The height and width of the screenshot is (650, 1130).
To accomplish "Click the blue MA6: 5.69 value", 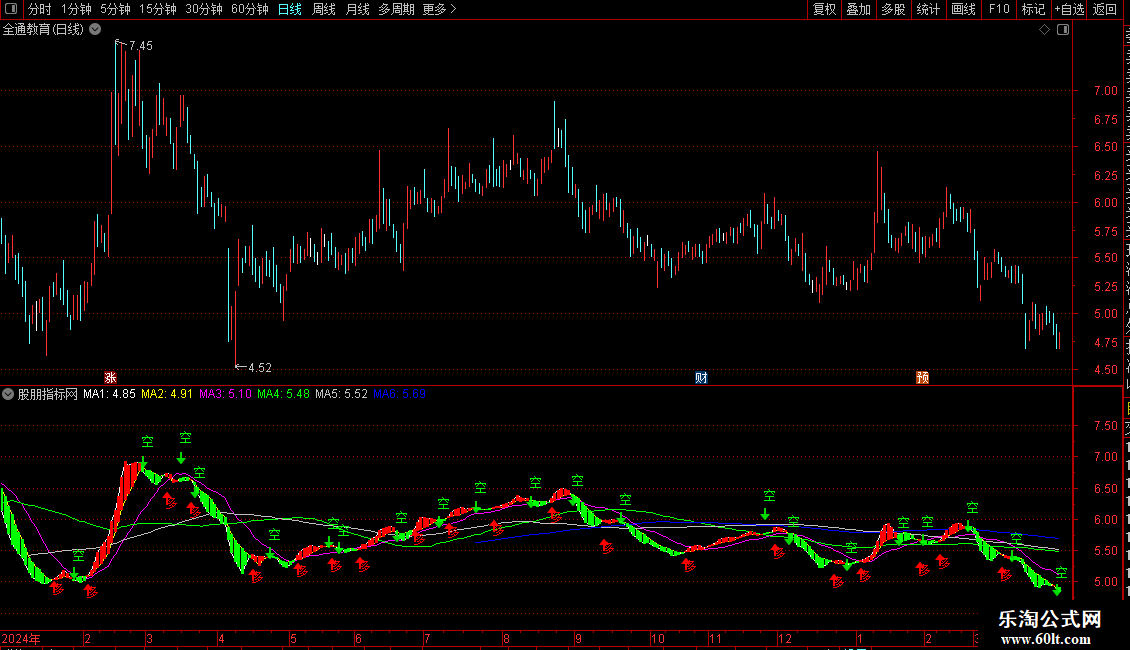I will [x=400, y=394].
